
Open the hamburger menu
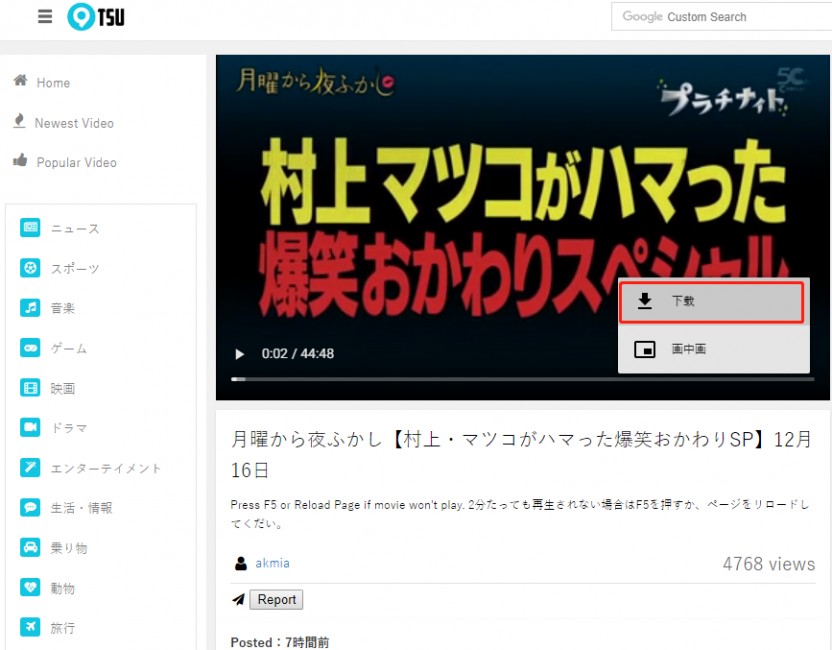click(45, 17)
